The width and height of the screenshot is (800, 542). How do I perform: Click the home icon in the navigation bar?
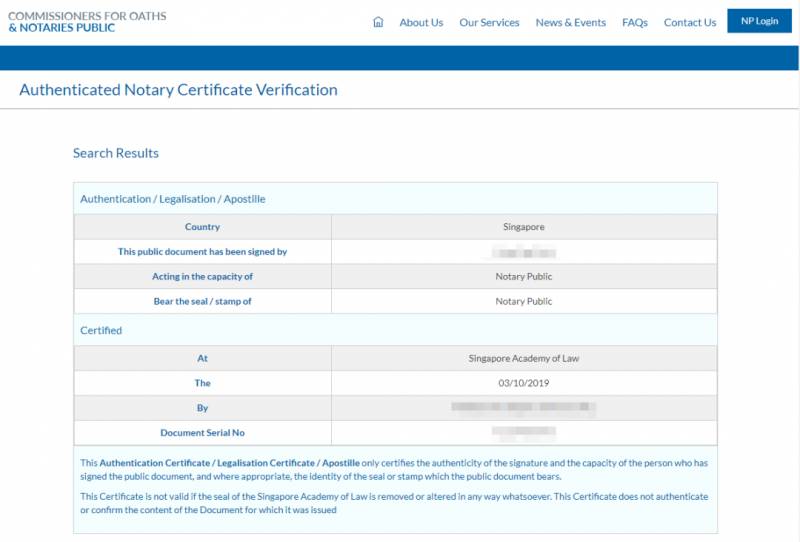click(x=378, y=22)
